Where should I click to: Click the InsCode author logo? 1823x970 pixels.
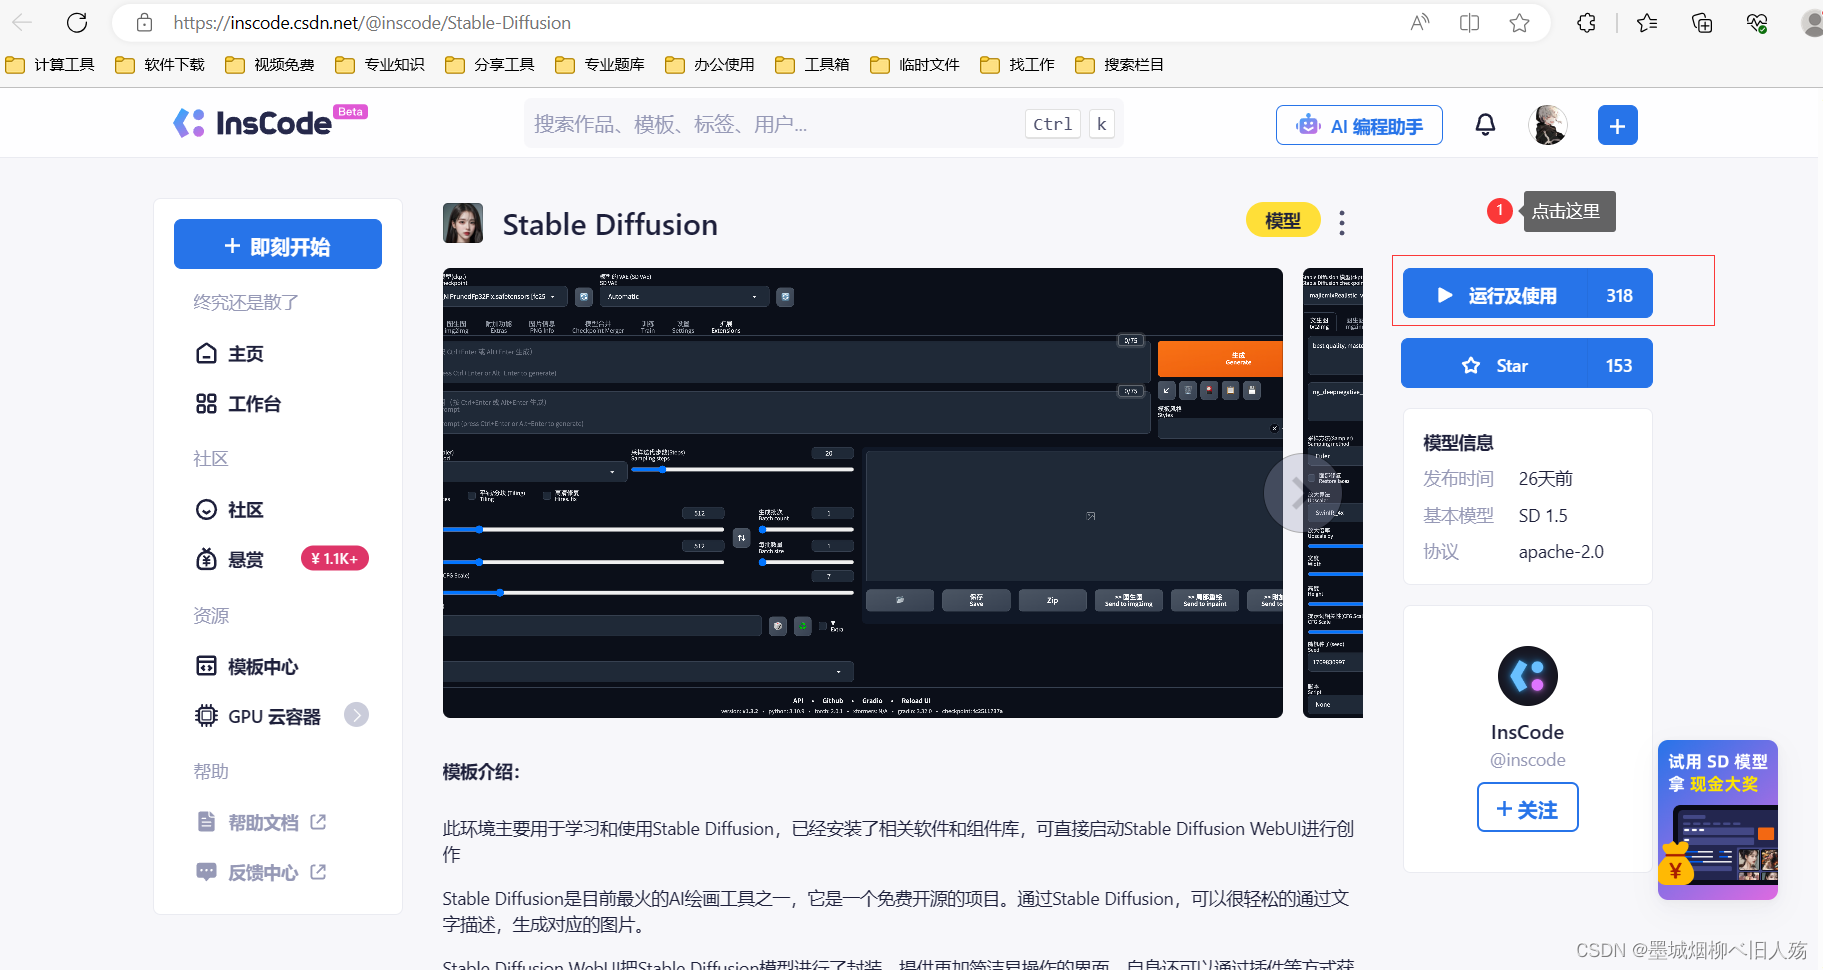[1527, 676]
